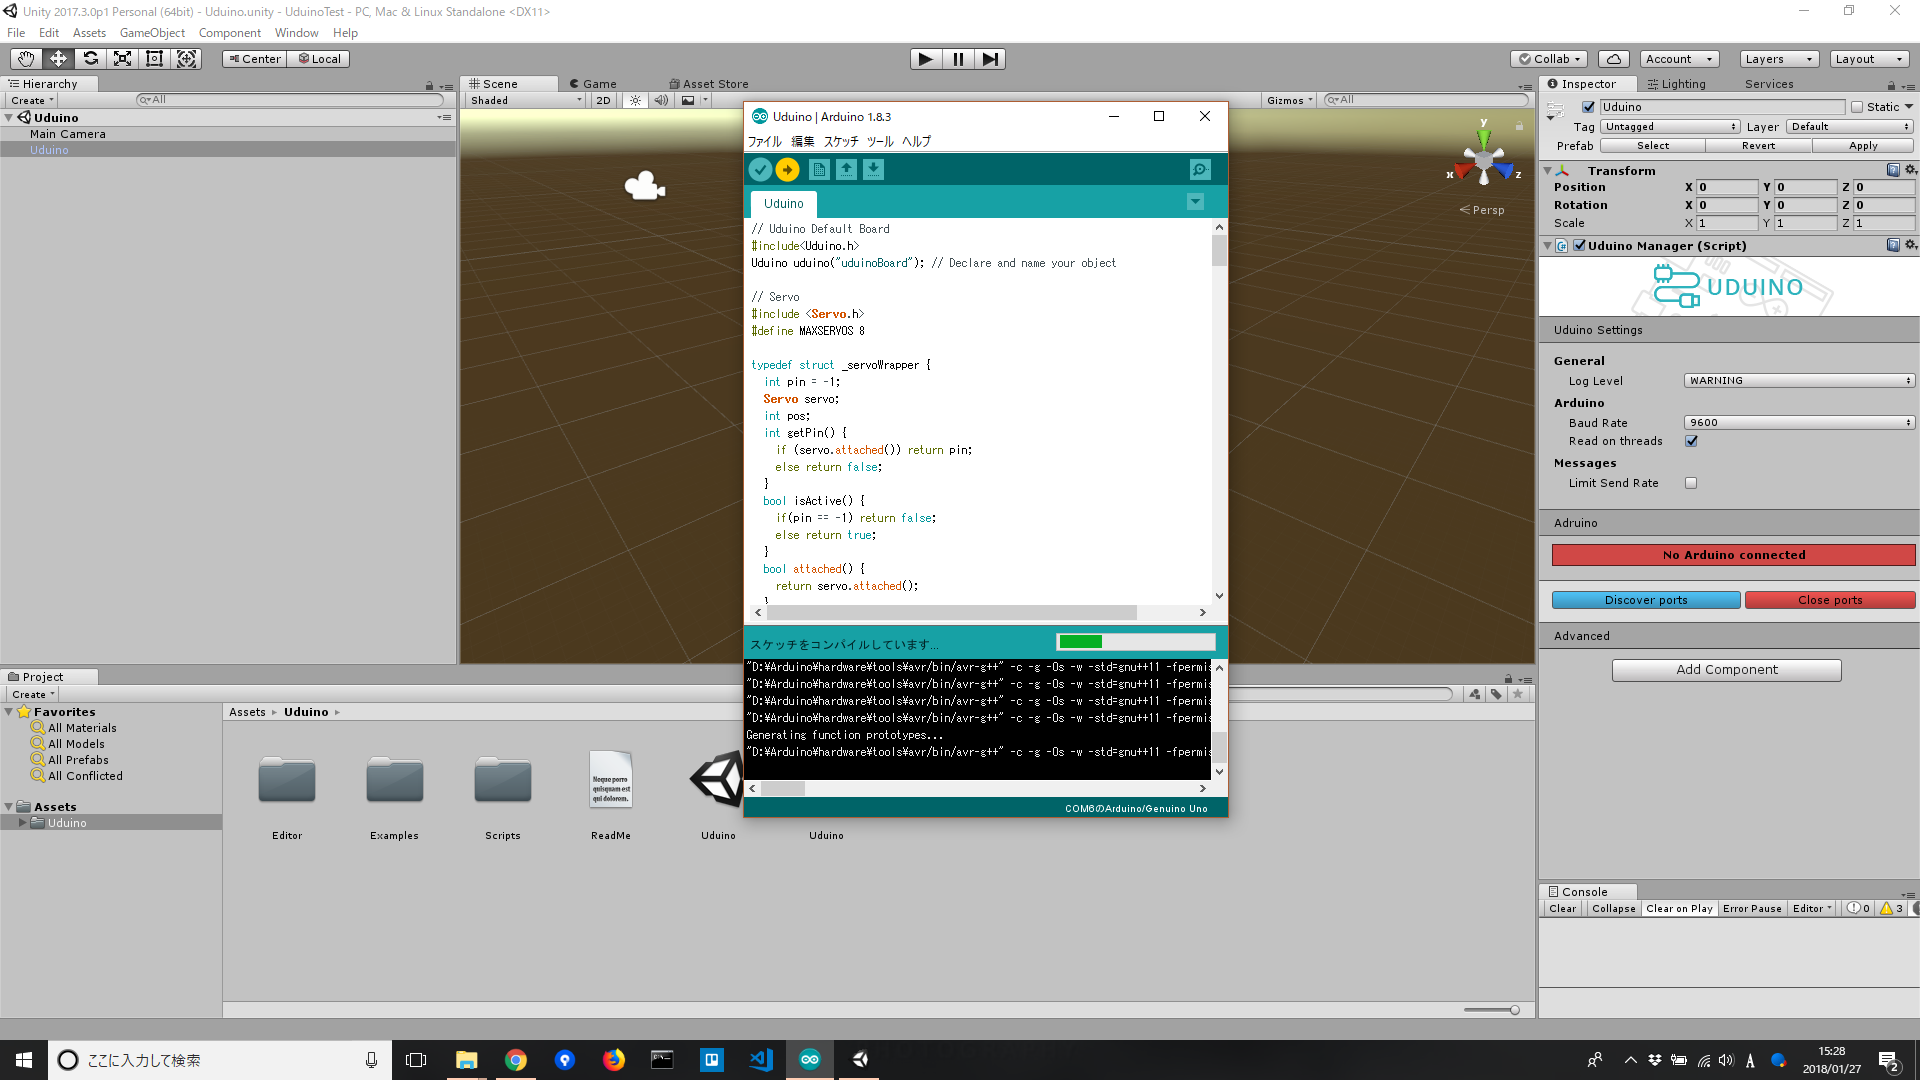Expand the Uduino folder in Assets tree
Image resolution: width=1920 pixels, height=1080 pixels.
coord(22,823)
